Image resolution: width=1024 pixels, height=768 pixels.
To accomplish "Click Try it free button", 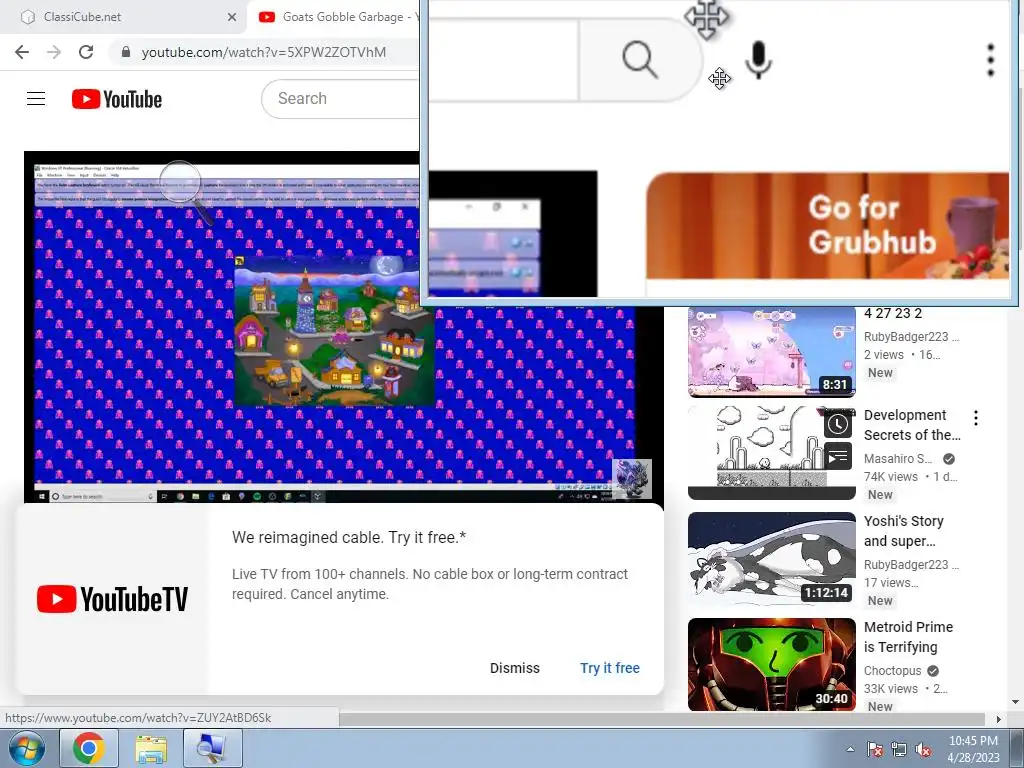I will pos(609,668).
